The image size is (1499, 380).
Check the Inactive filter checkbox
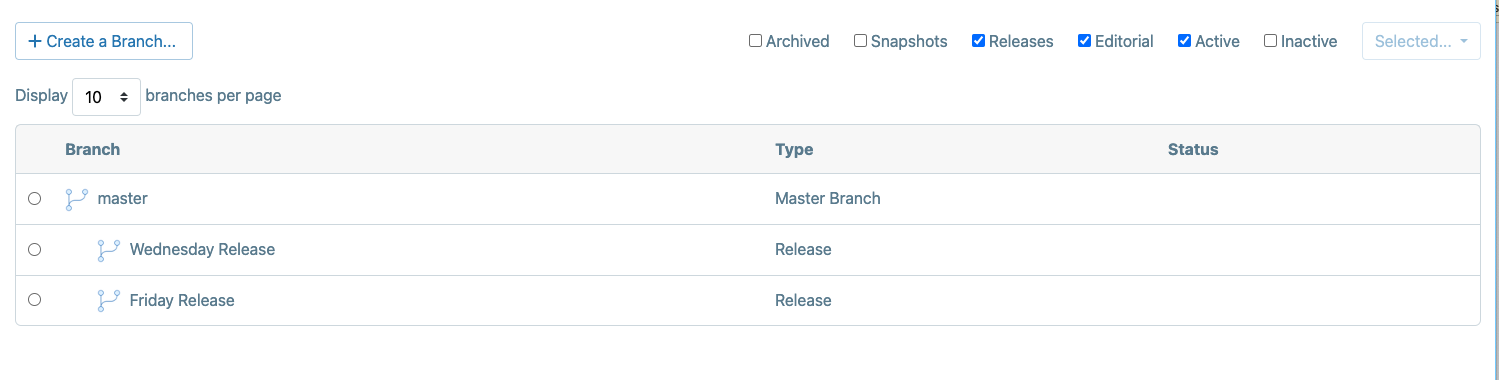point(1270,41)
